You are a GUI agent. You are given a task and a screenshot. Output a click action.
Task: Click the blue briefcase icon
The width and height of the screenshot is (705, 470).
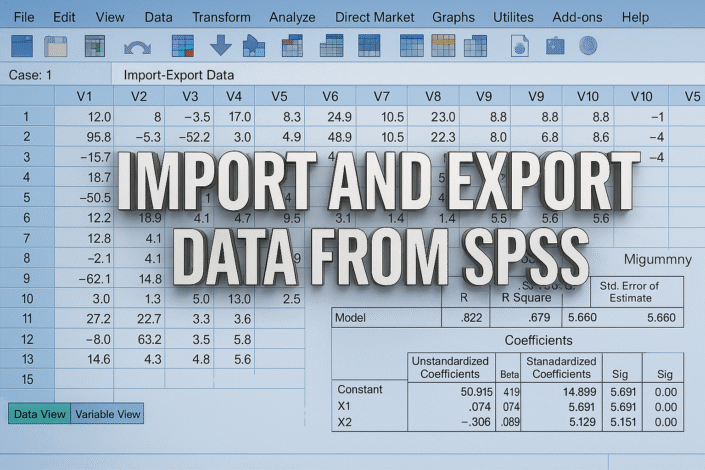(x=555, y=46)
